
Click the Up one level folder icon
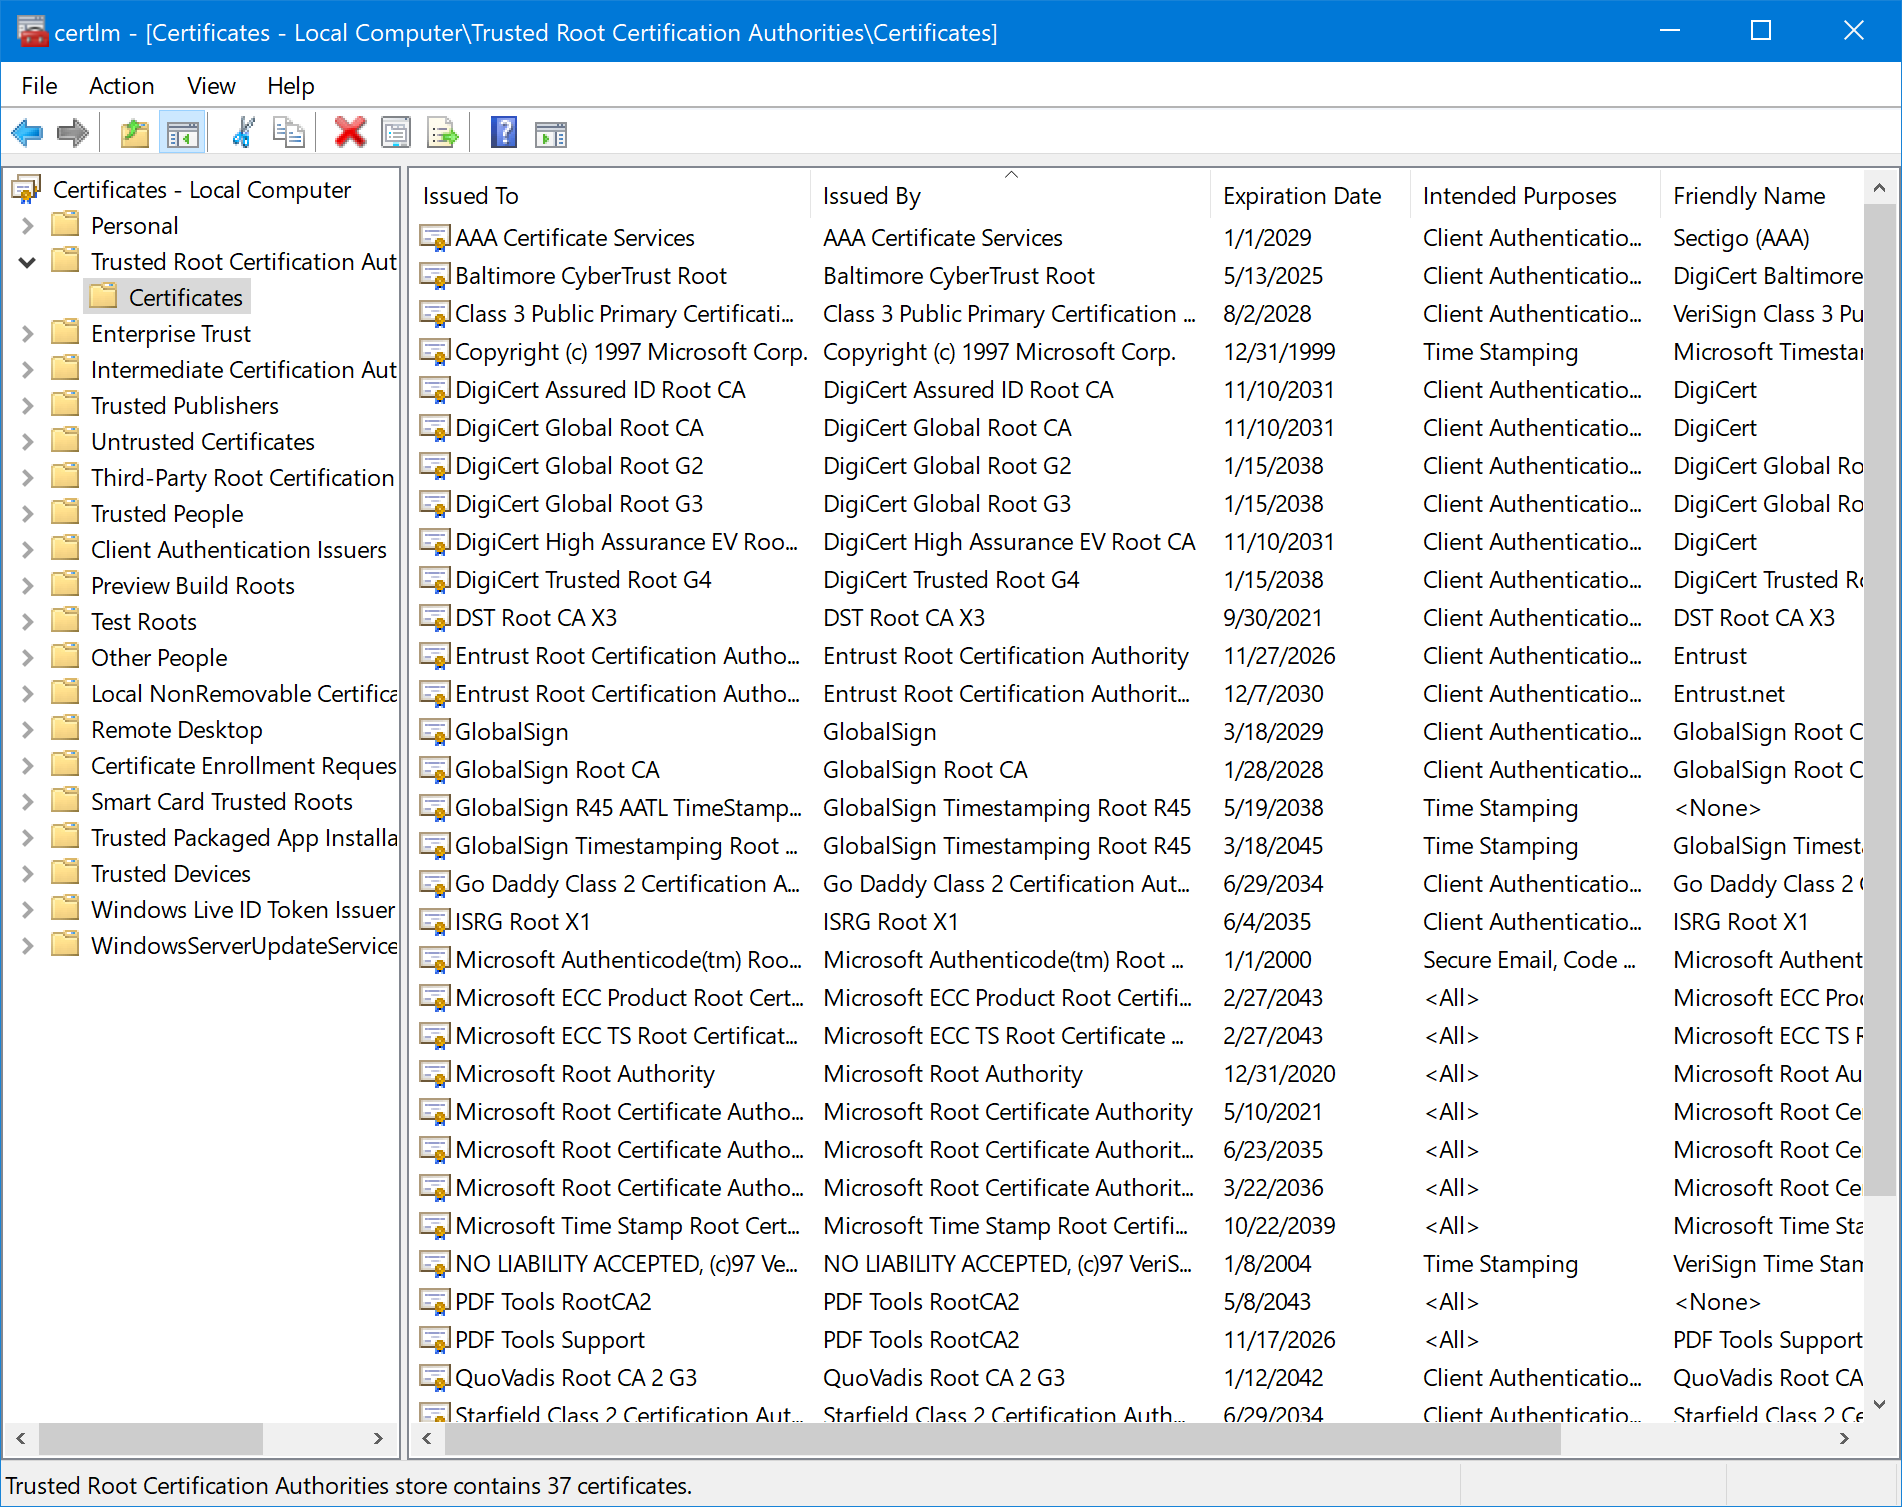(x=134, y=133)
